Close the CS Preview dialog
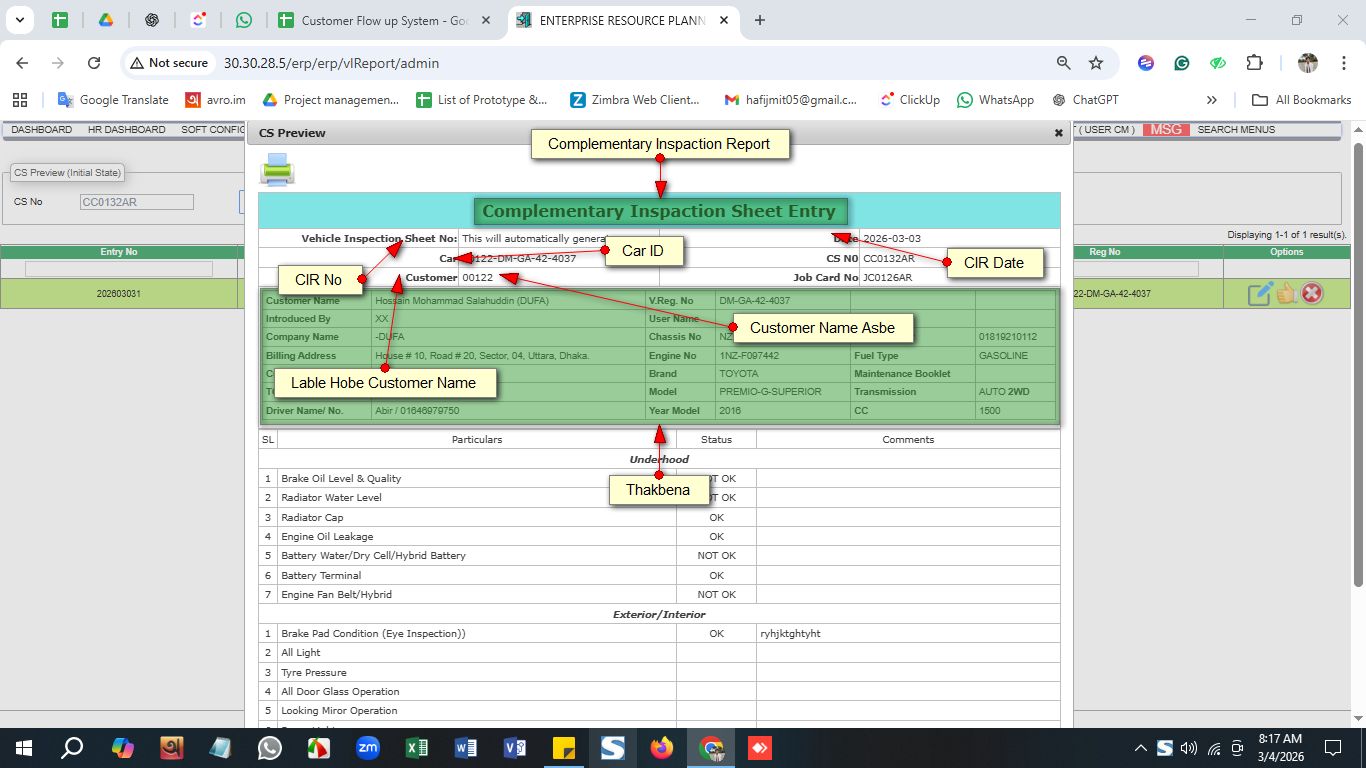Image resolution: width=1366 pixels, height=768 pixels. coord(1058,133)
